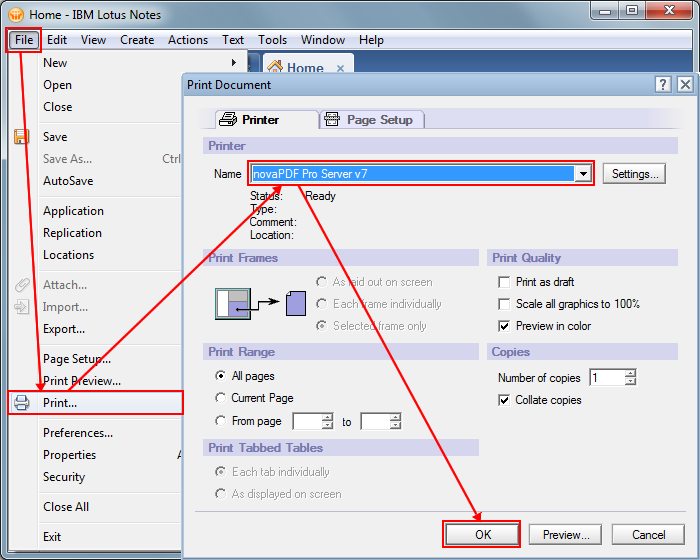Decrease the Number of copies spinner
Viewport: 700px width, 560px height.
pyautogui.click(x=630, y=381)
